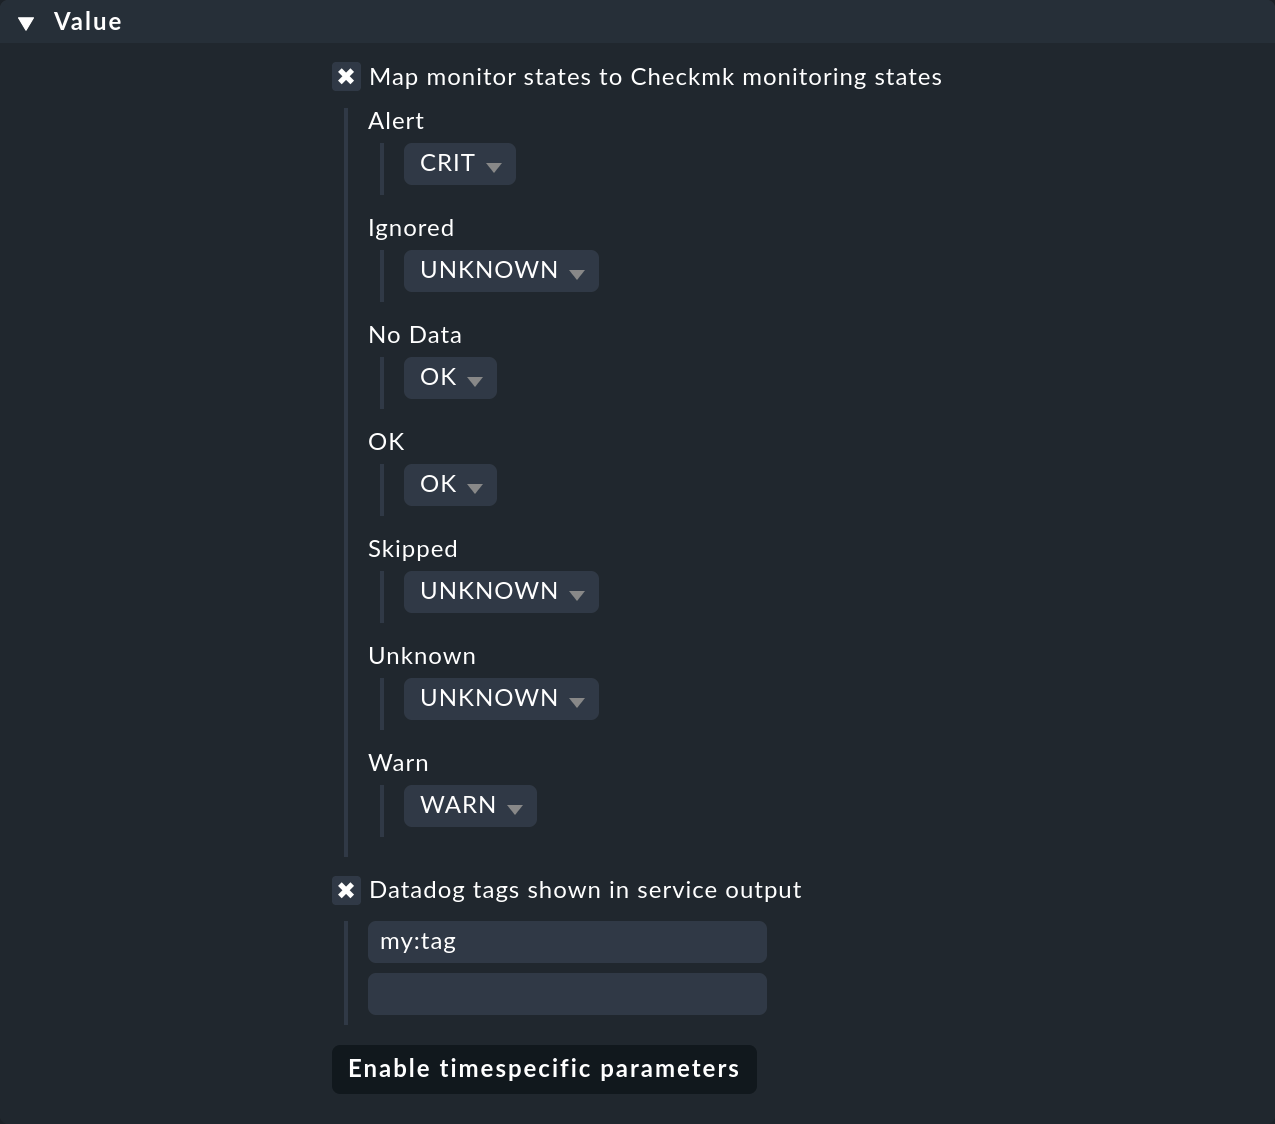Open the OK state dropdown
The width and height of the screenshot is (1275, 1124).
(x=449, y=484)
